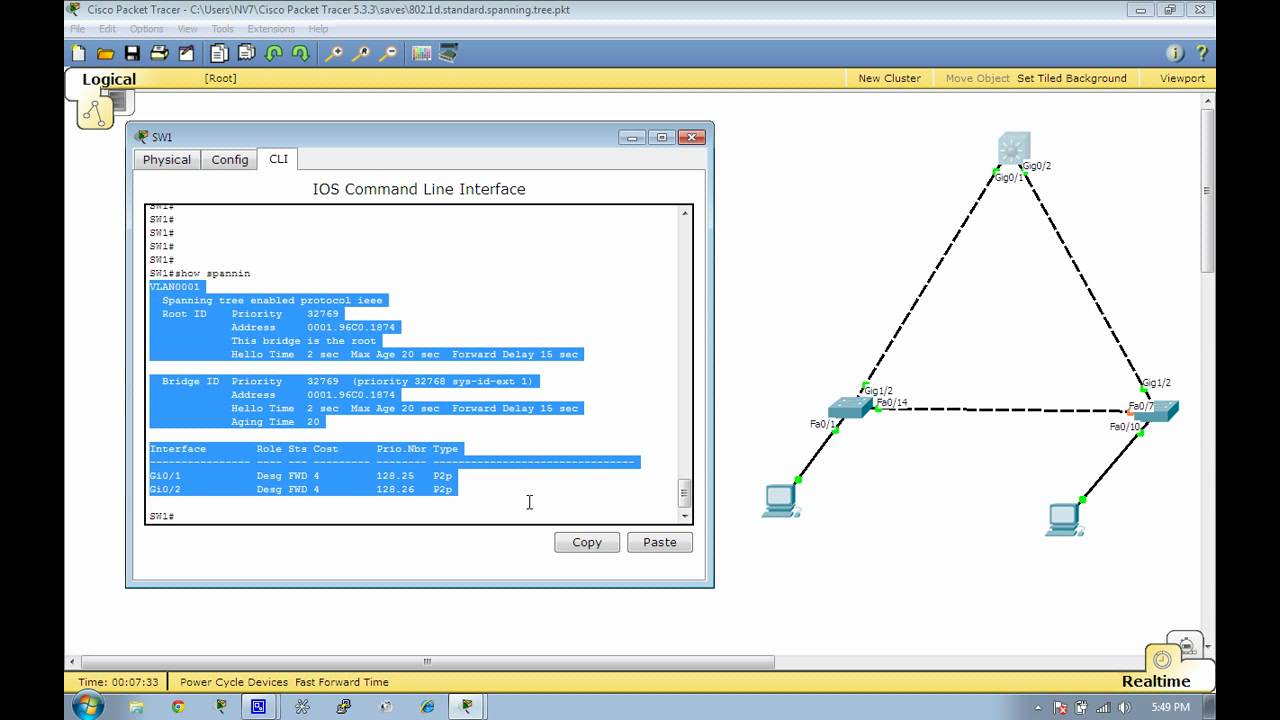Launch the Activity Wizard icon

click(186, 53)
